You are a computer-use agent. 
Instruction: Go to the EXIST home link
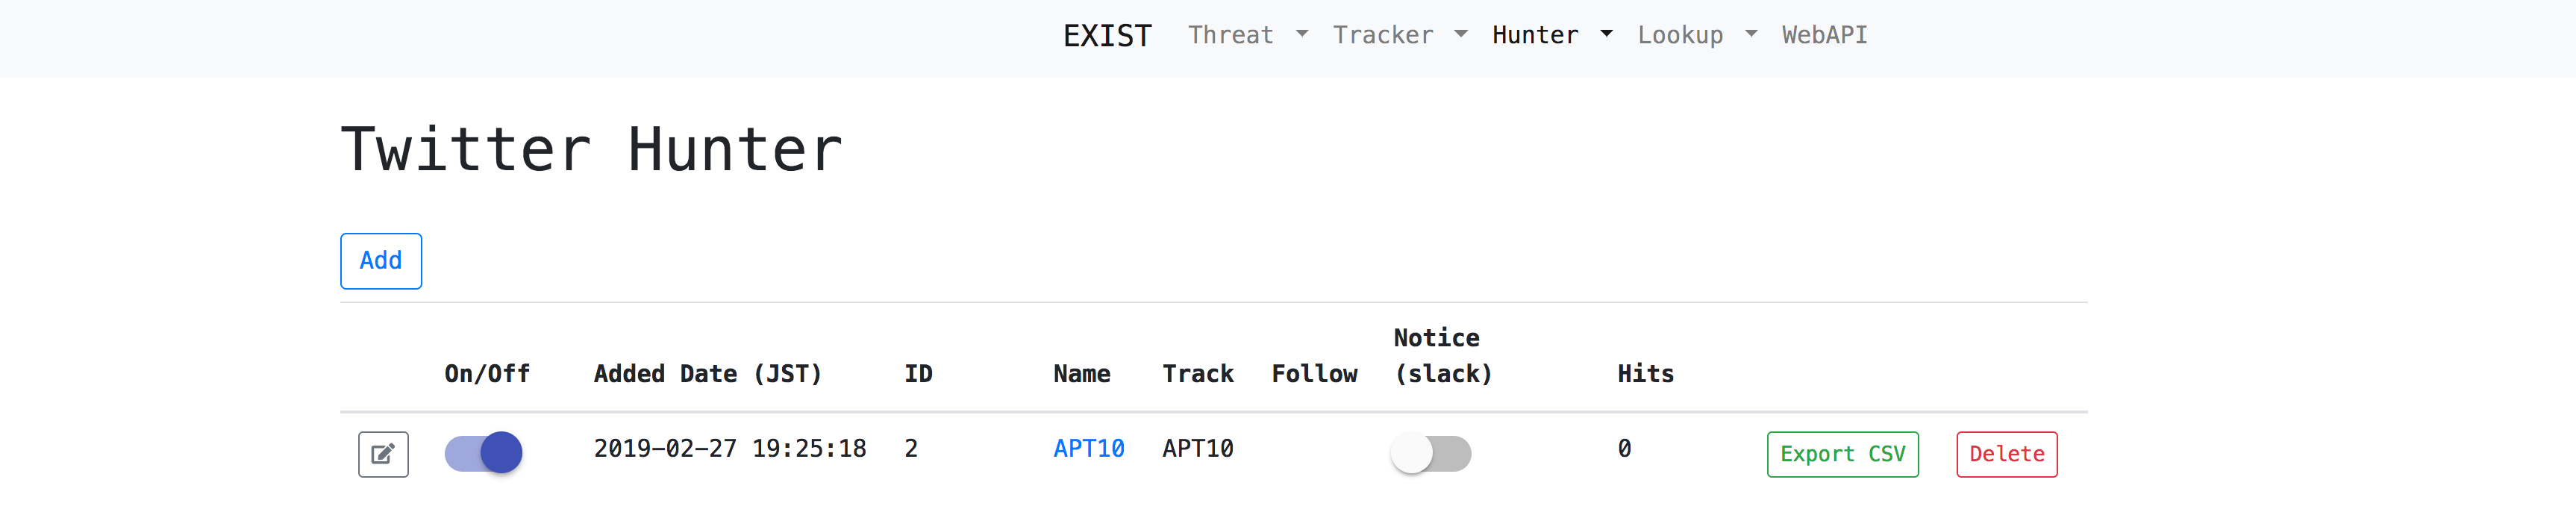[1106, 34]
